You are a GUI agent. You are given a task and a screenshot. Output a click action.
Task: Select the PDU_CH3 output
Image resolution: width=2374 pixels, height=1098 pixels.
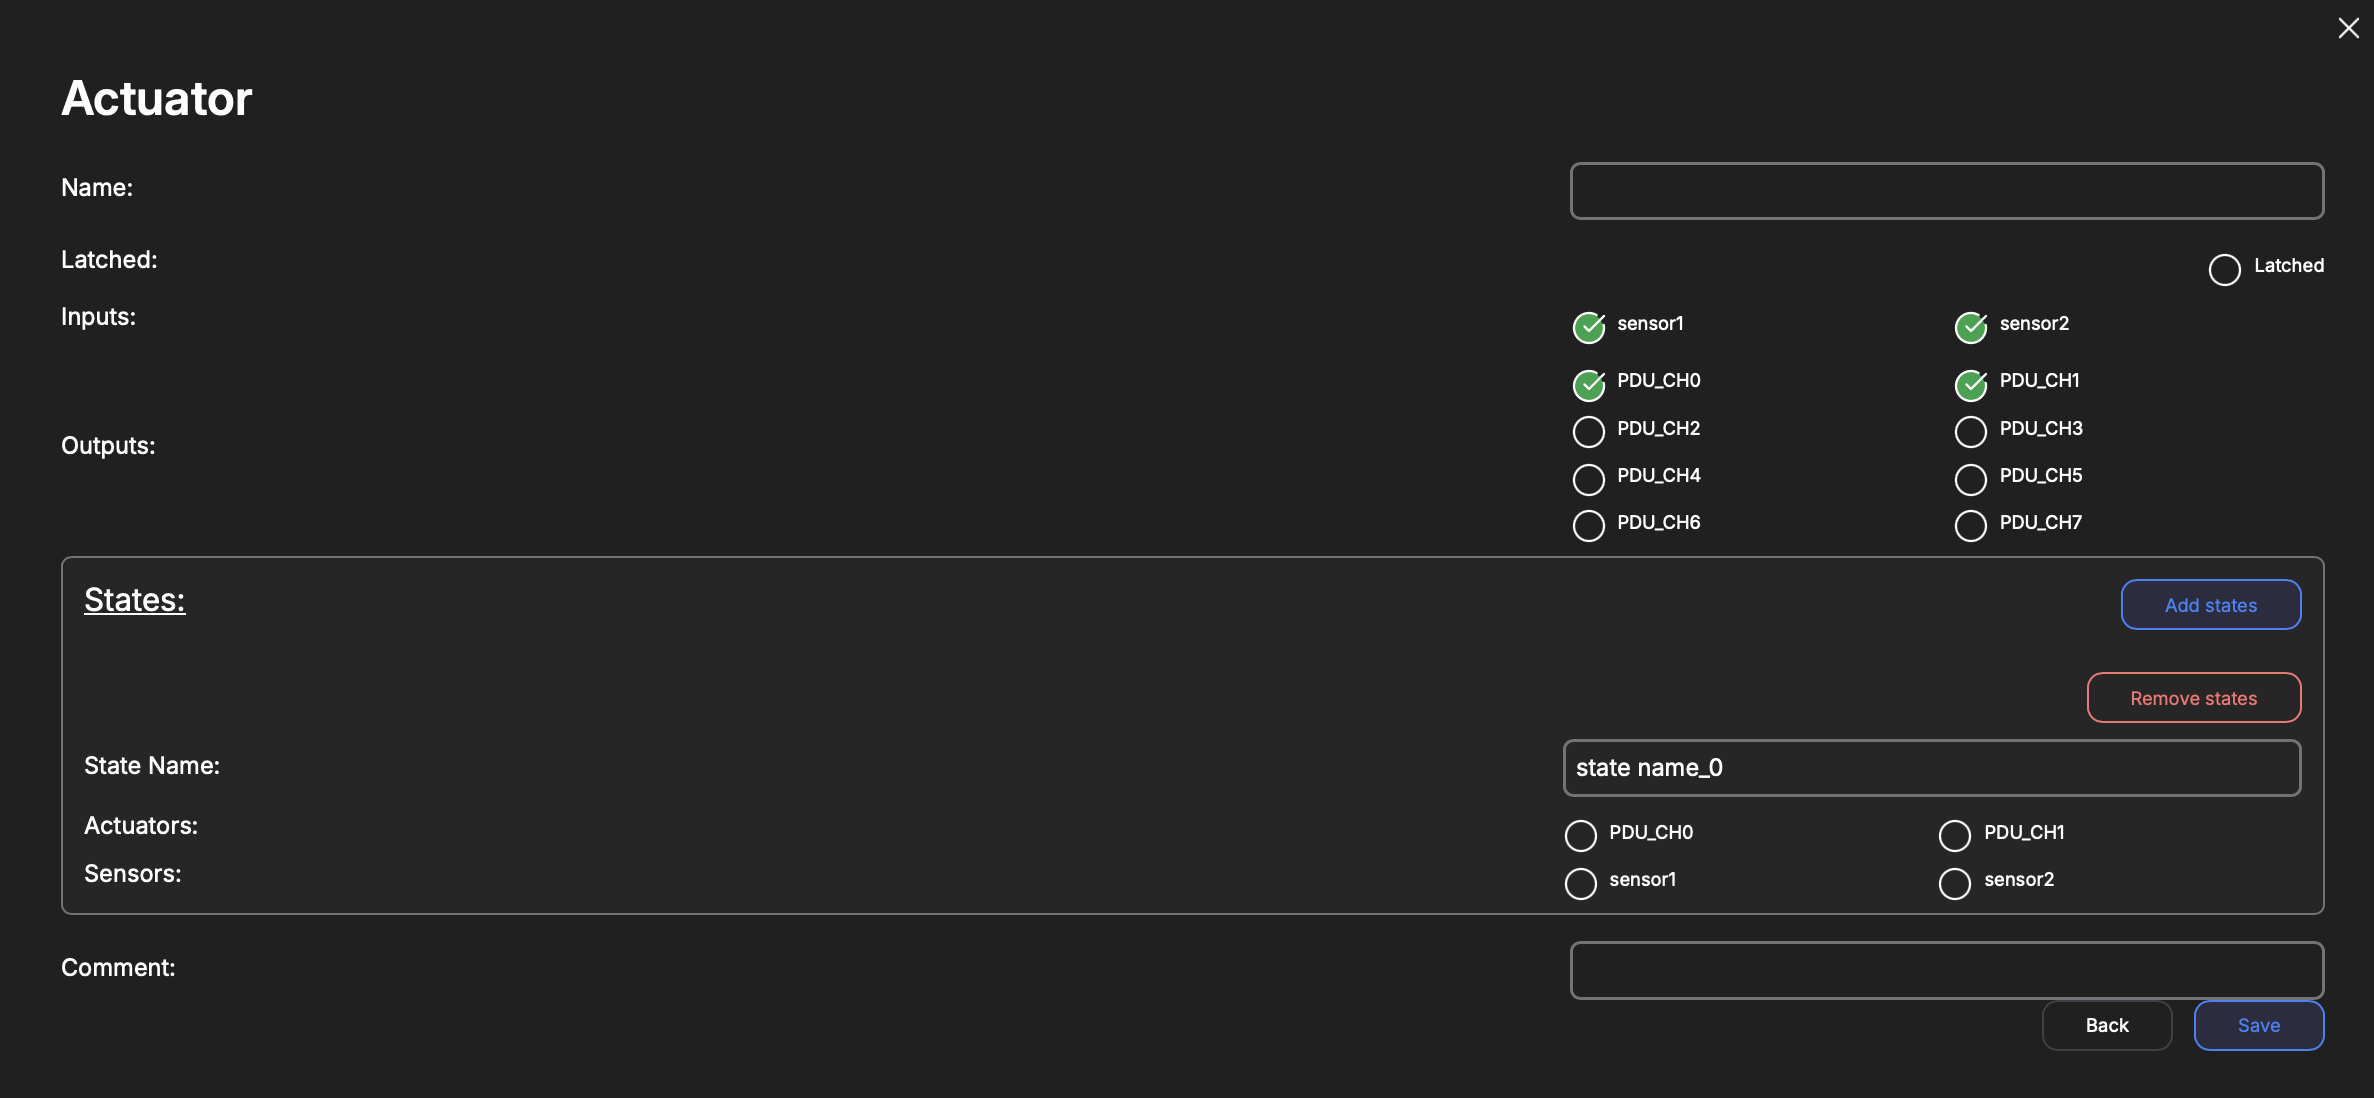(x=1970, y=432)
